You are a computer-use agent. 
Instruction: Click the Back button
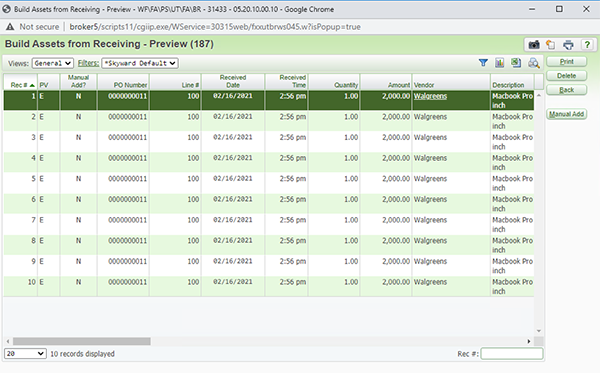pos(566,90)
